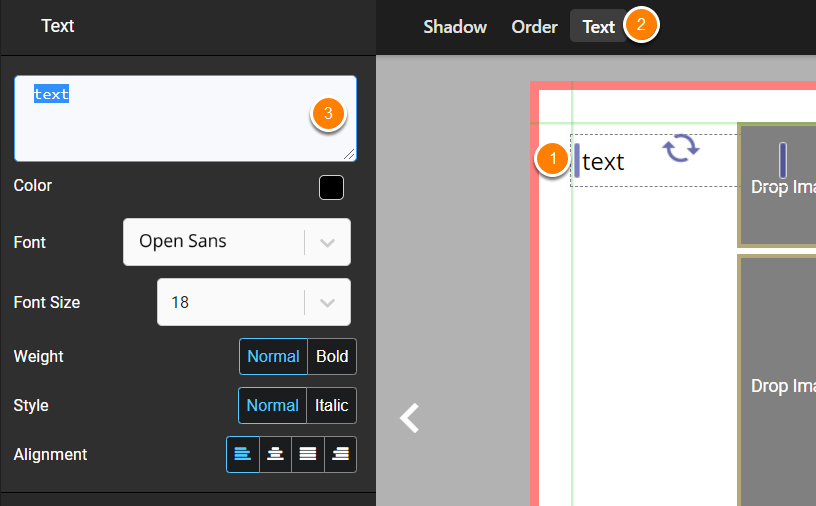The width and height of the screenshot is (816, 506).
Task: Open the Font Size dropdown showing 18
Action: 254,302
